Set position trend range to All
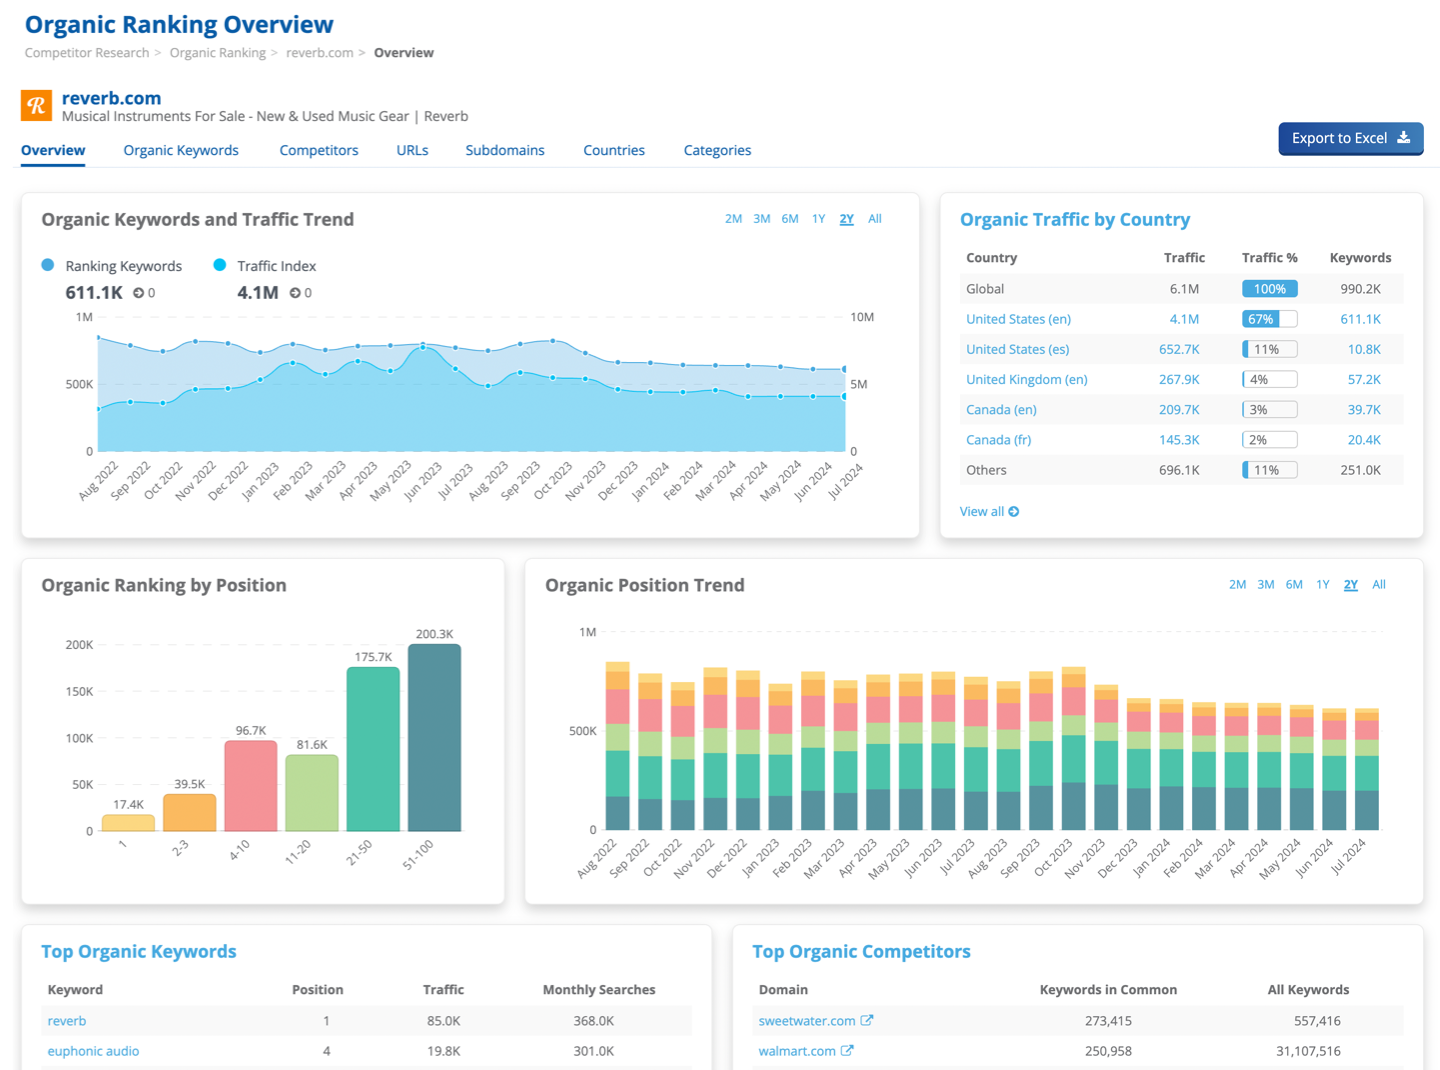This screenshot has width=1440, height=1070. pos(1379,585)
